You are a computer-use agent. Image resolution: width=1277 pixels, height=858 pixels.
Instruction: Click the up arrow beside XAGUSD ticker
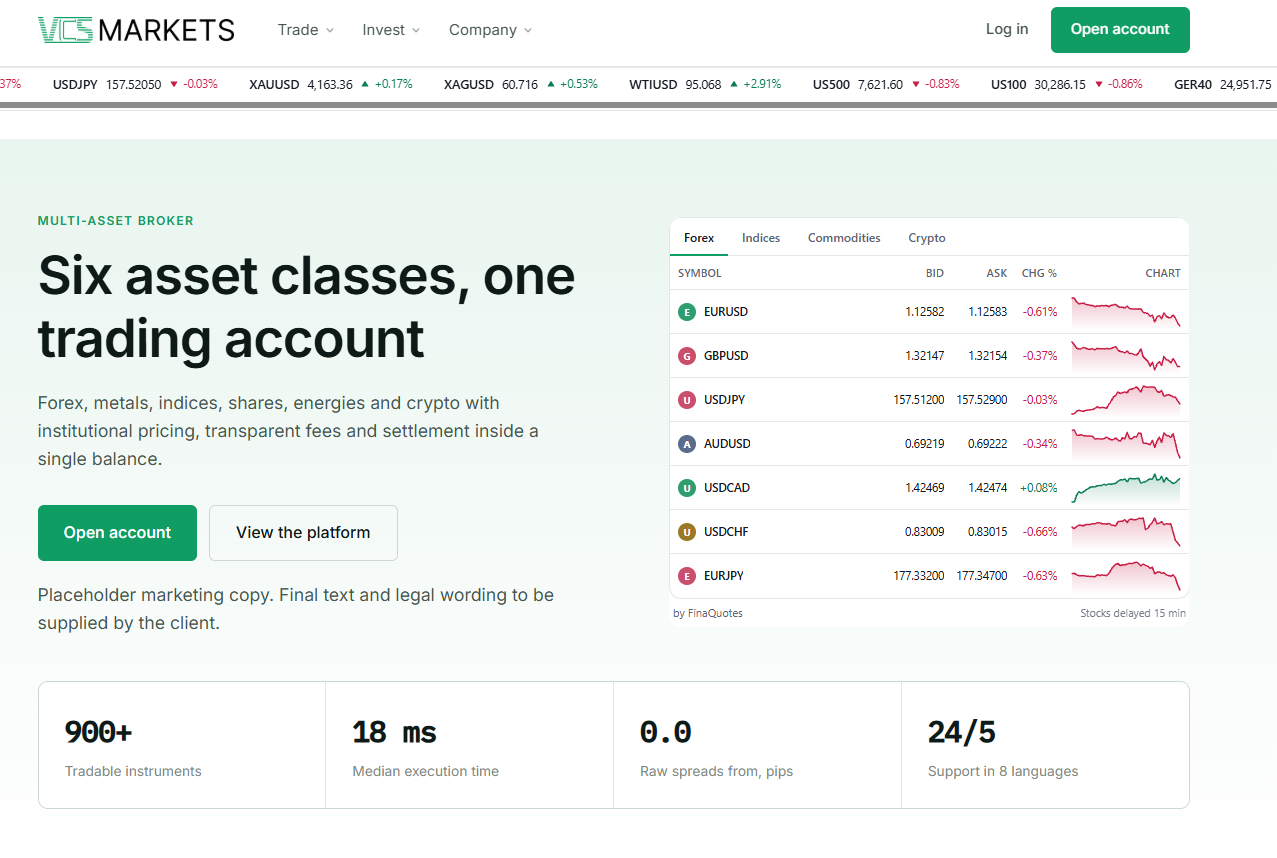(550, 85)
